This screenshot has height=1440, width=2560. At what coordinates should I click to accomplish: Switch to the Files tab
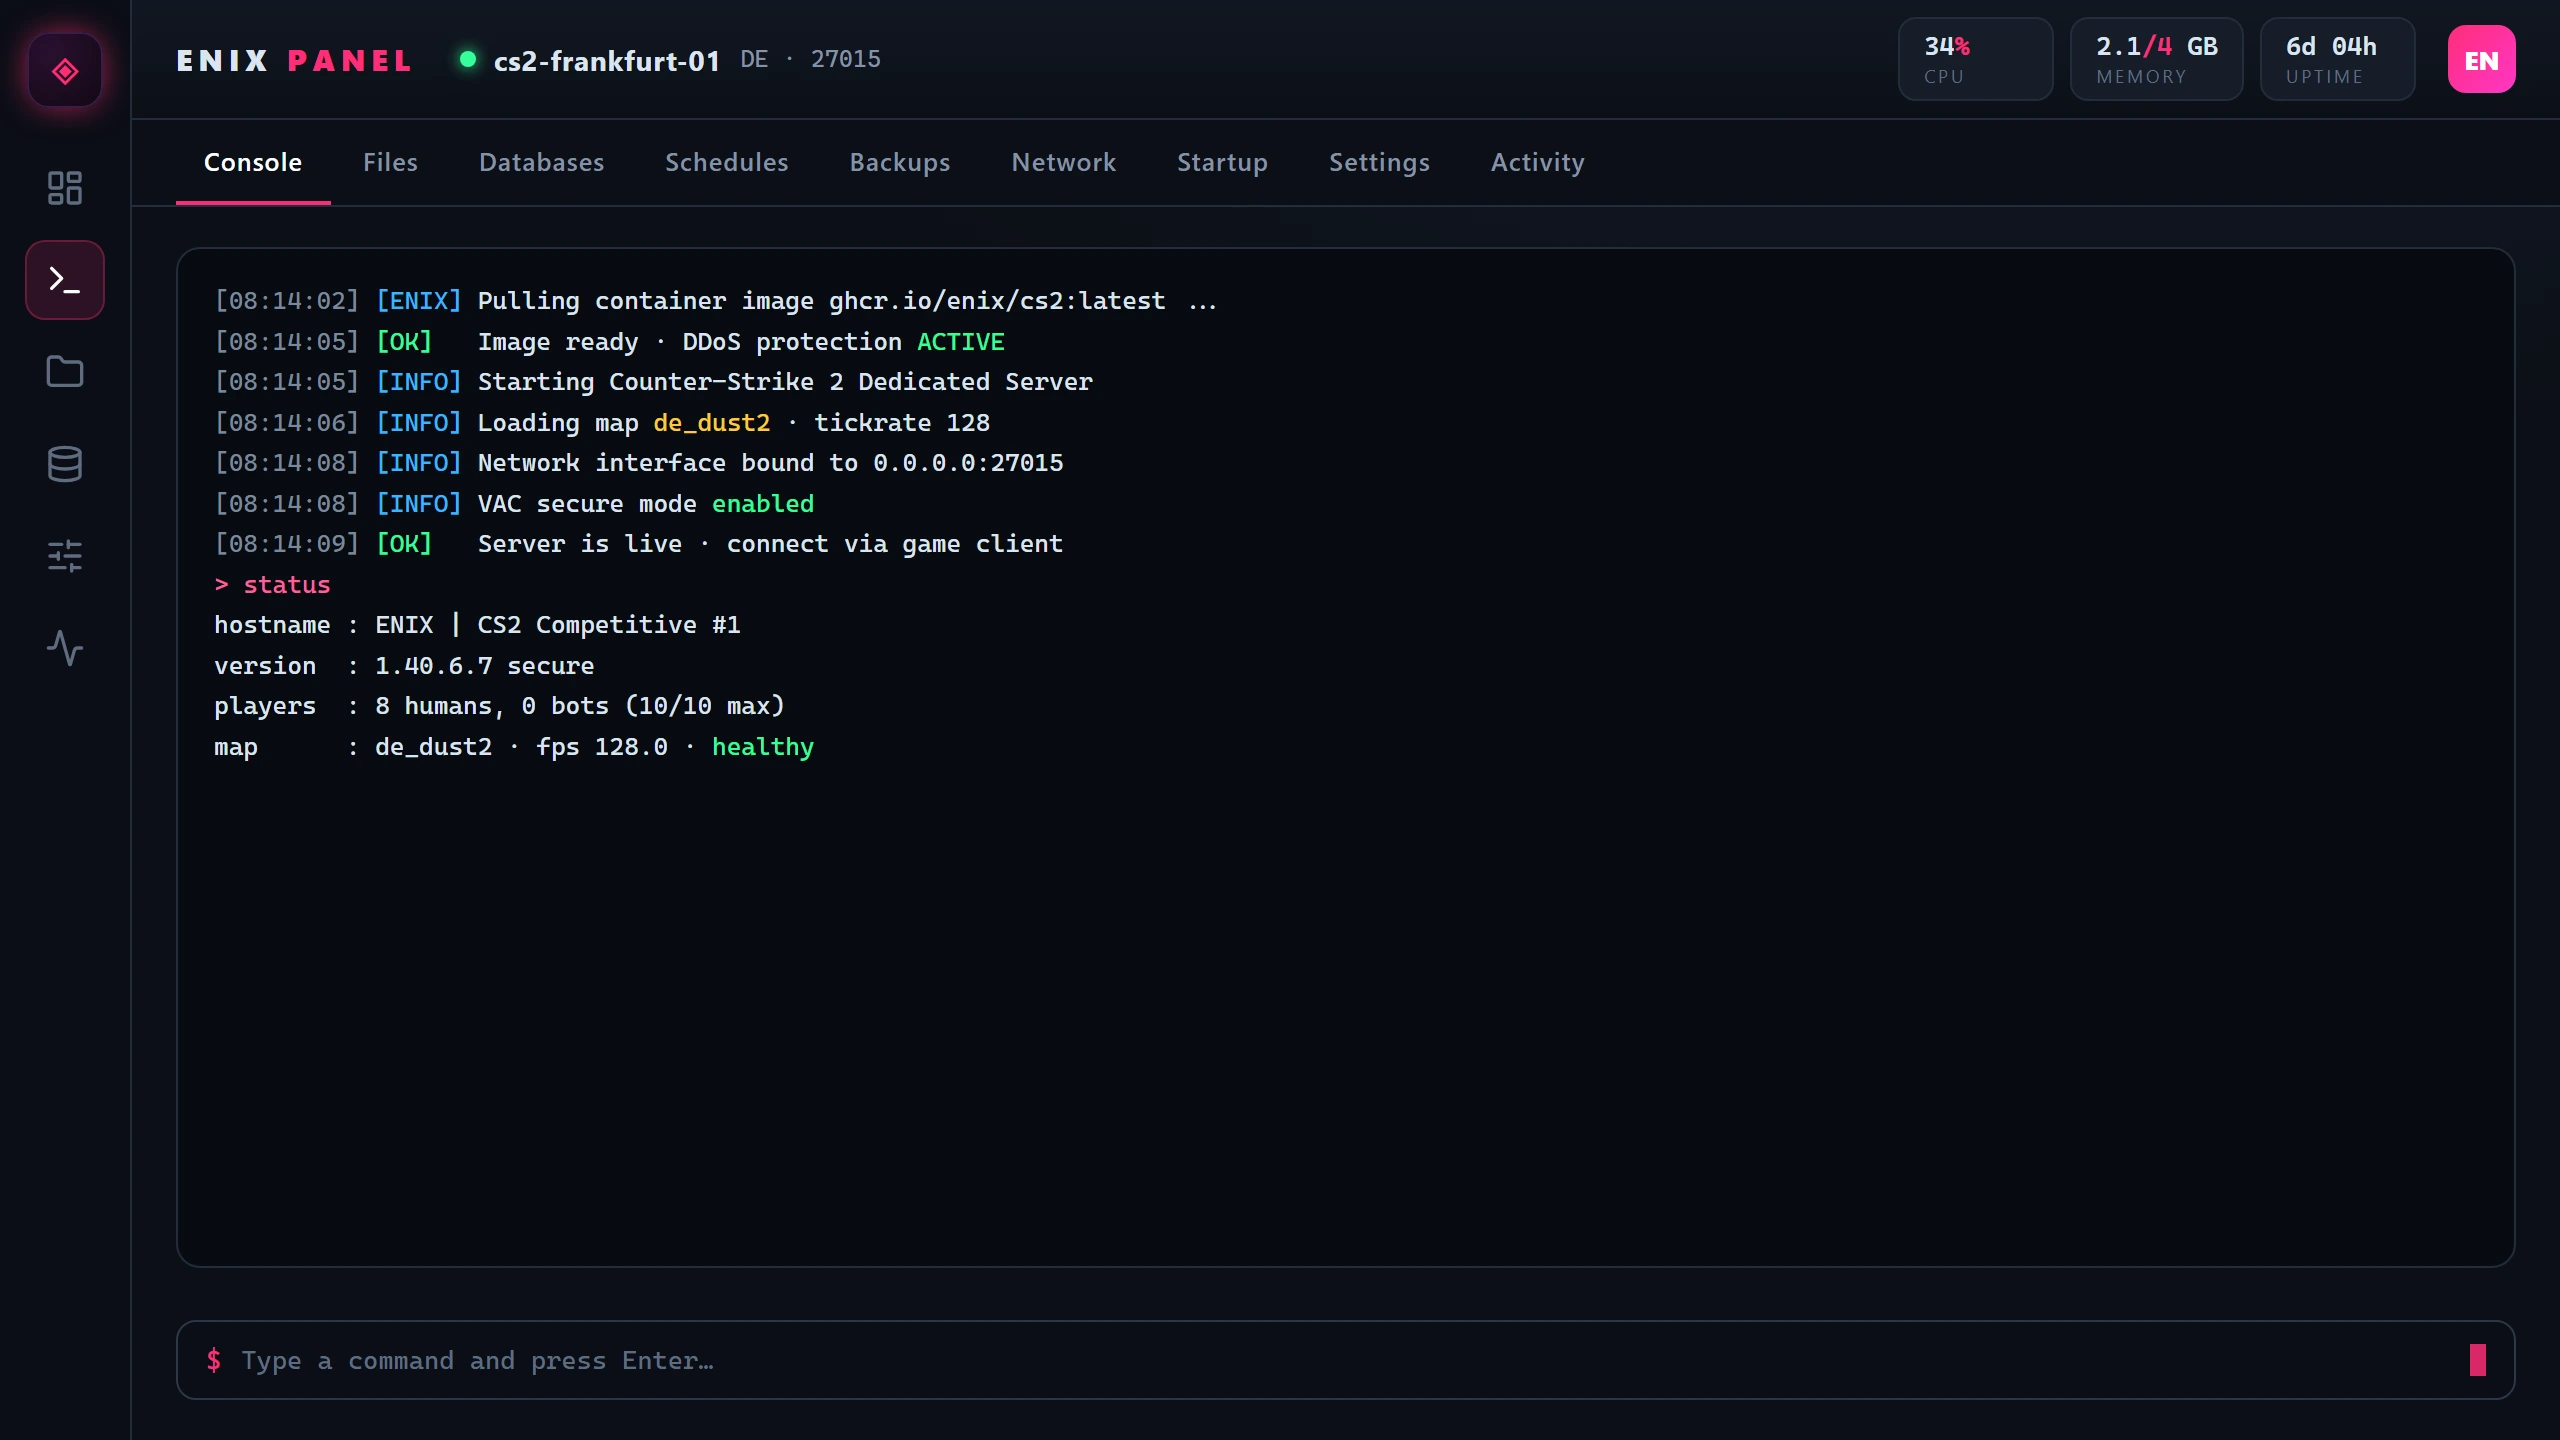click(x=390, y=162)
